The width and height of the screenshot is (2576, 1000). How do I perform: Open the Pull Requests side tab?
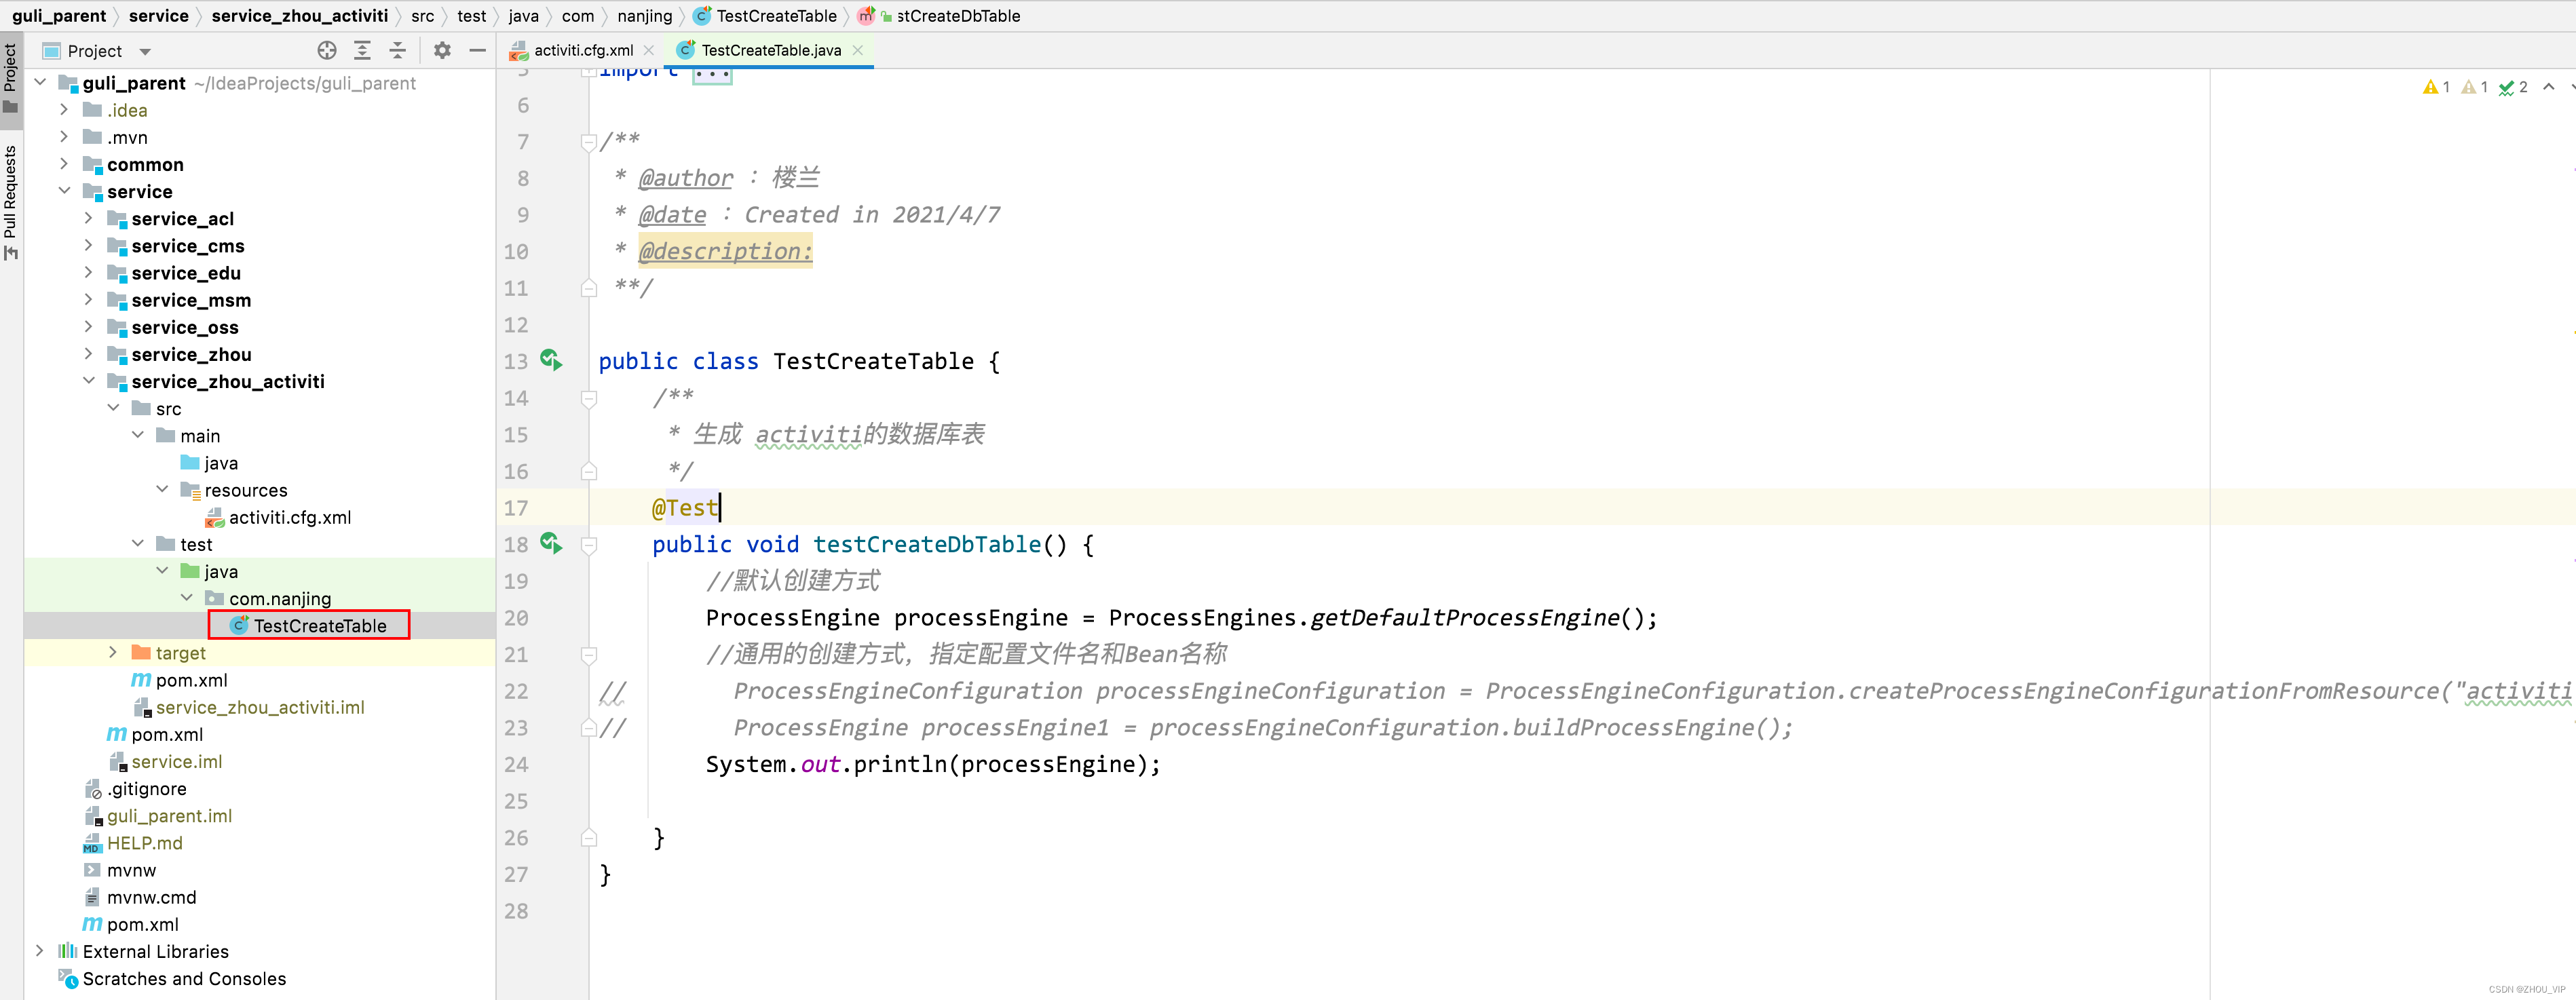tap(11, 200)
